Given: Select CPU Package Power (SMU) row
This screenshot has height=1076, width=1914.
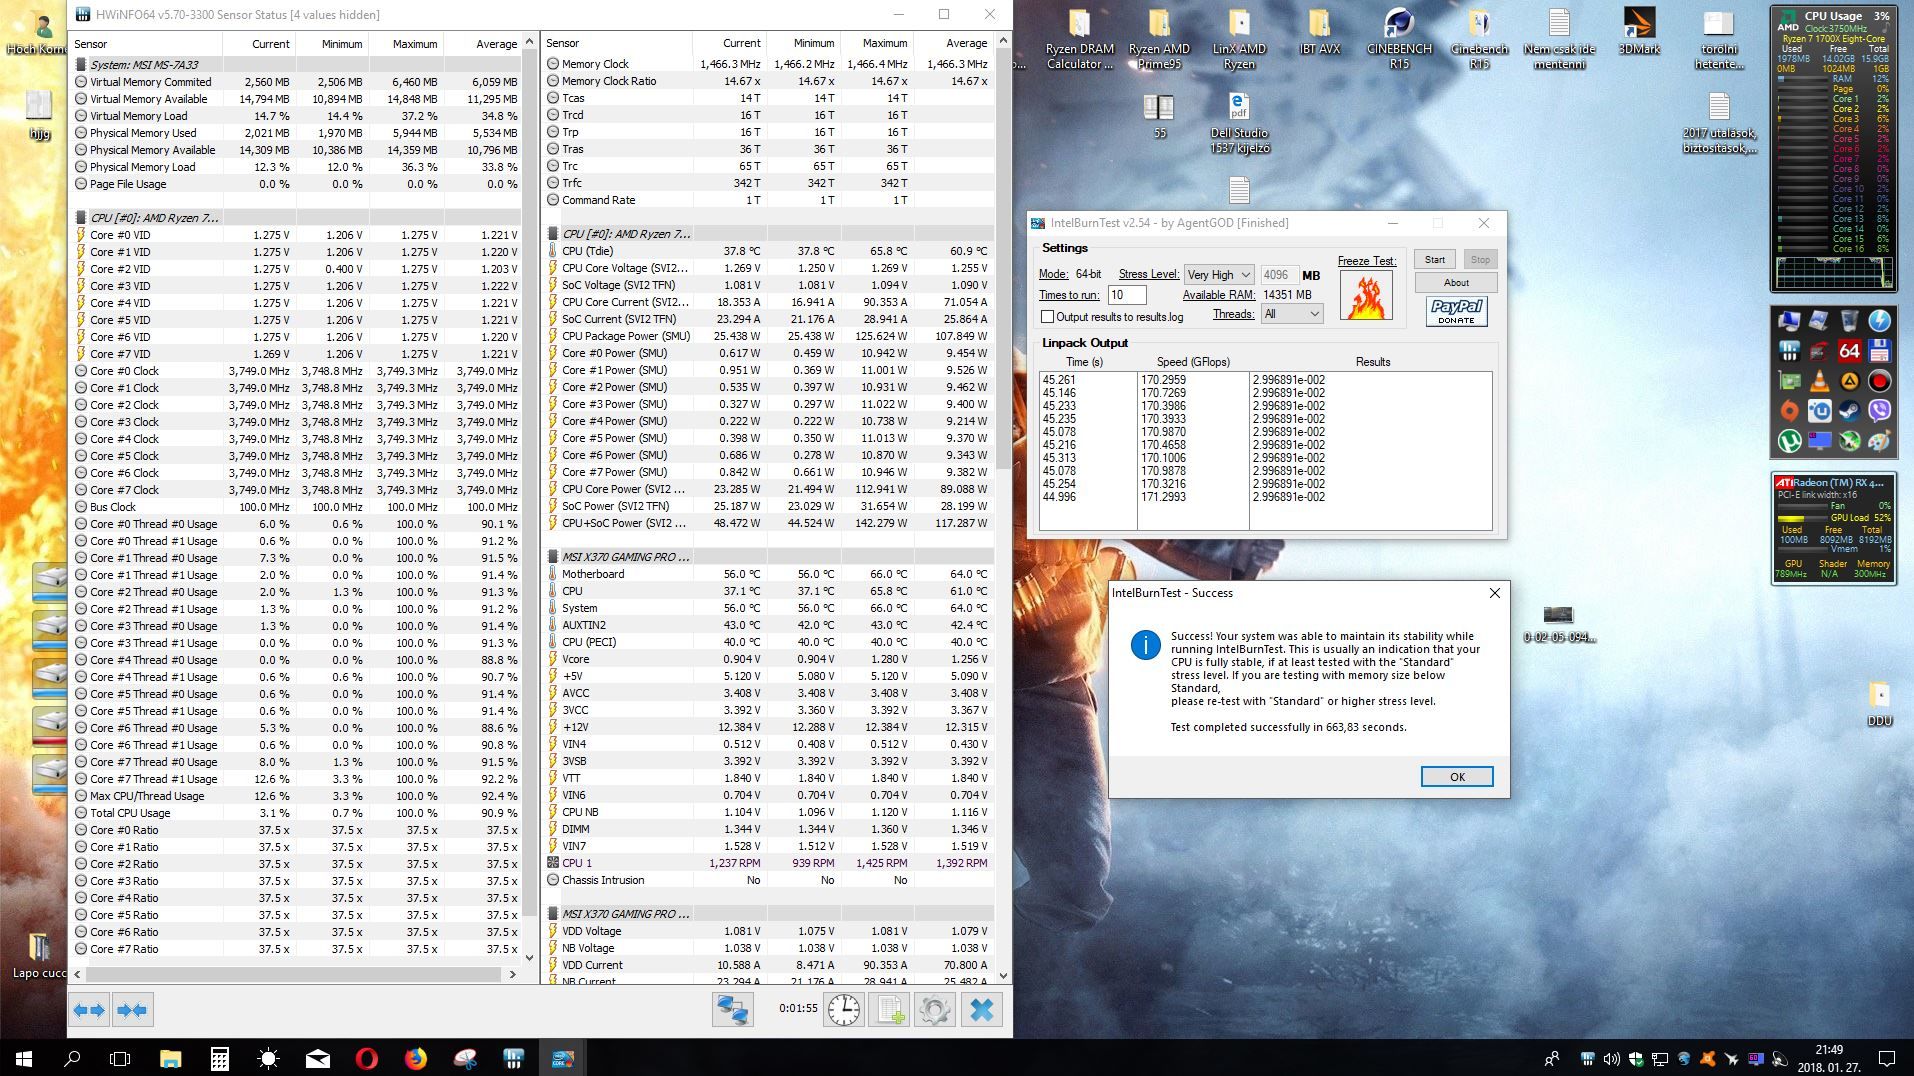Looking at the screenshot, I should click(768, 336).
